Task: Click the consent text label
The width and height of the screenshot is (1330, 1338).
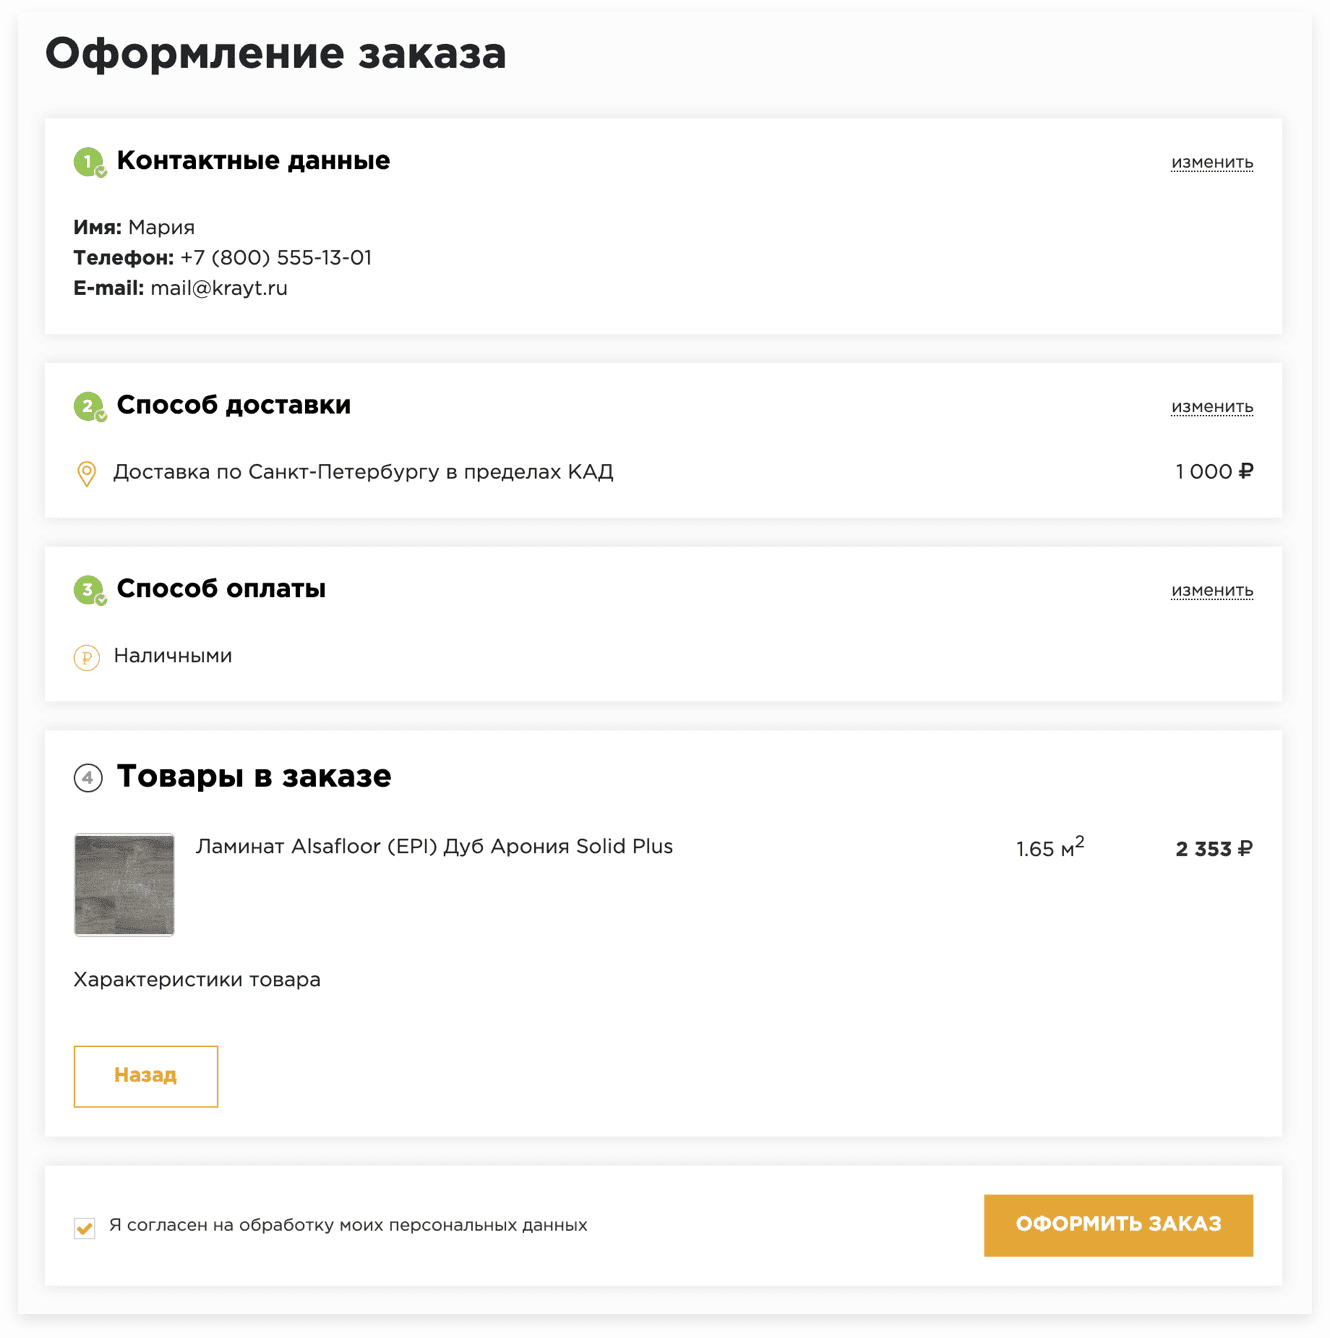Action: 348,1226
